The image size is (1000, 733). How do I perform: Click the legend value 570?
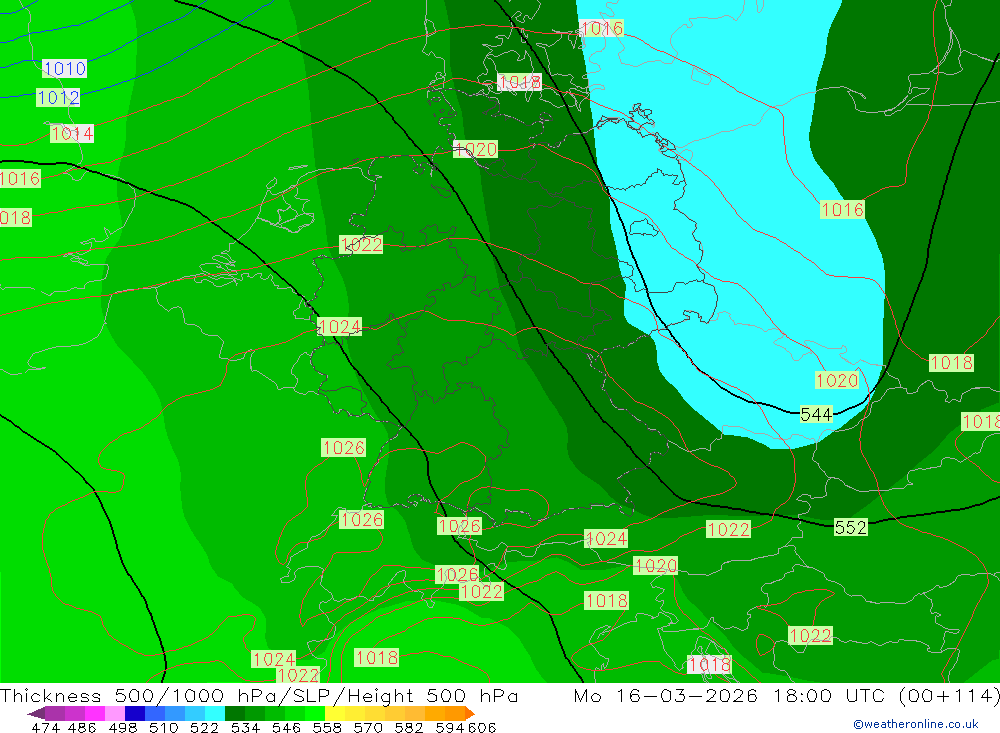(367, 727)
